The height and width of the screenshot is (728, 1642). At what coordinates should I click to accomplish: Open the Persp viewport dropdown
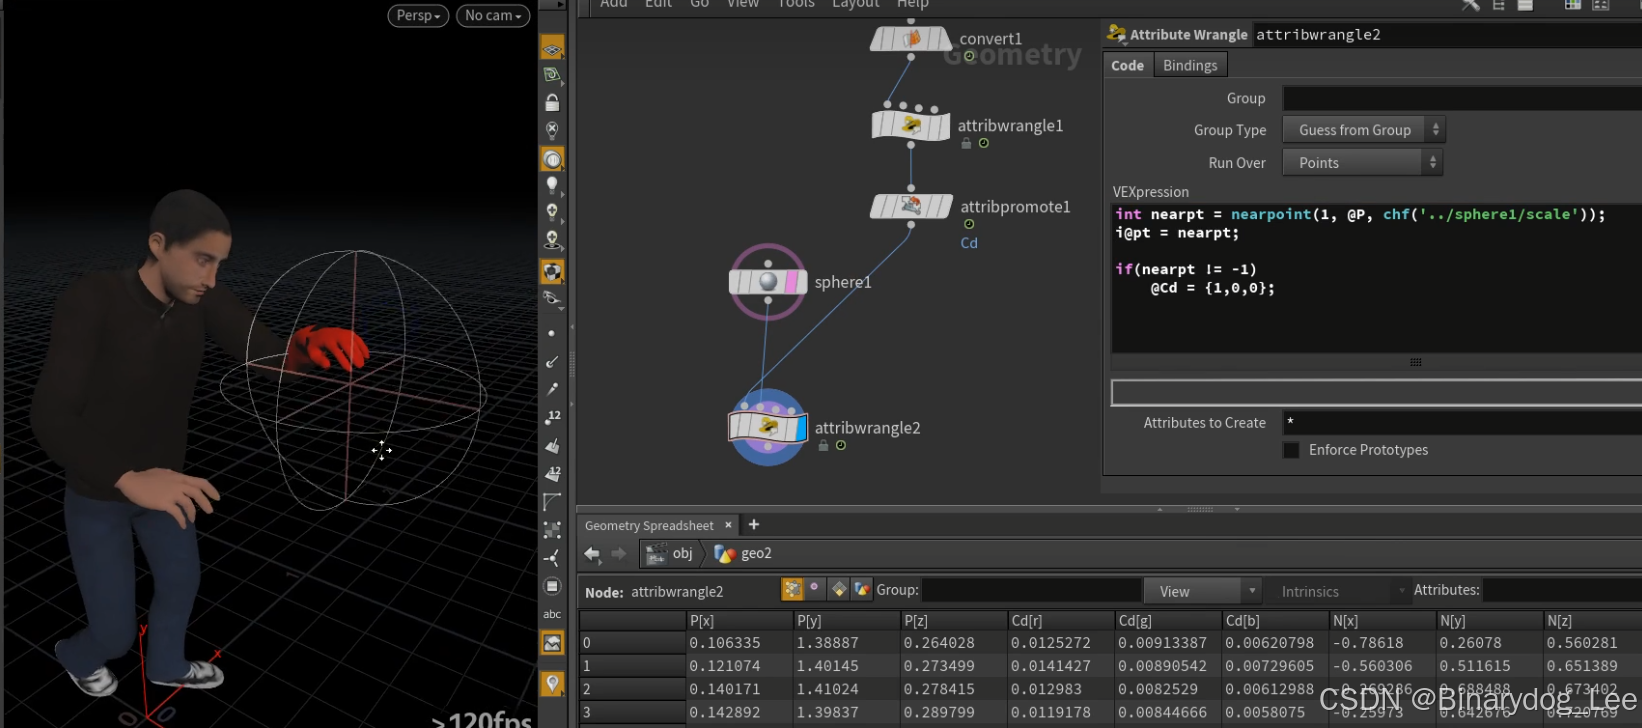tap(418, 15)
